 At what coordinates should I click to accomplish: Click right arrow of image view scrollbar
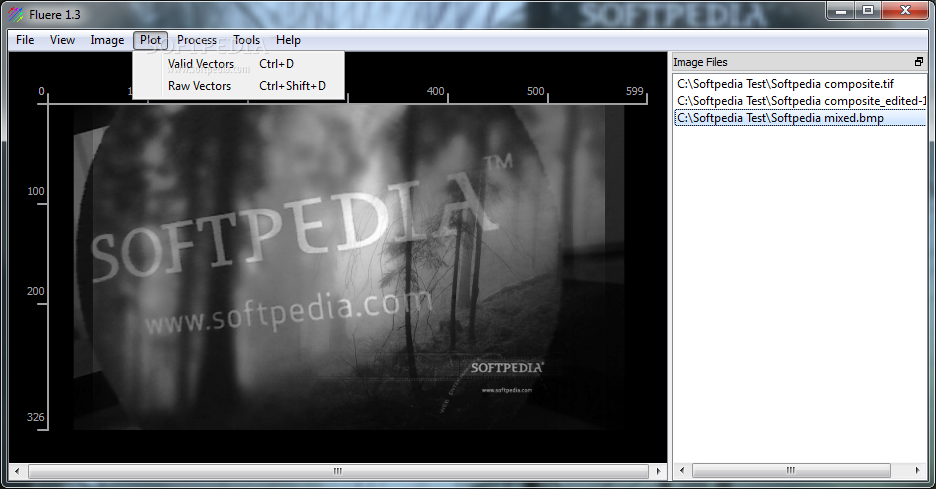pyautogui.click(x=658, y=471)
